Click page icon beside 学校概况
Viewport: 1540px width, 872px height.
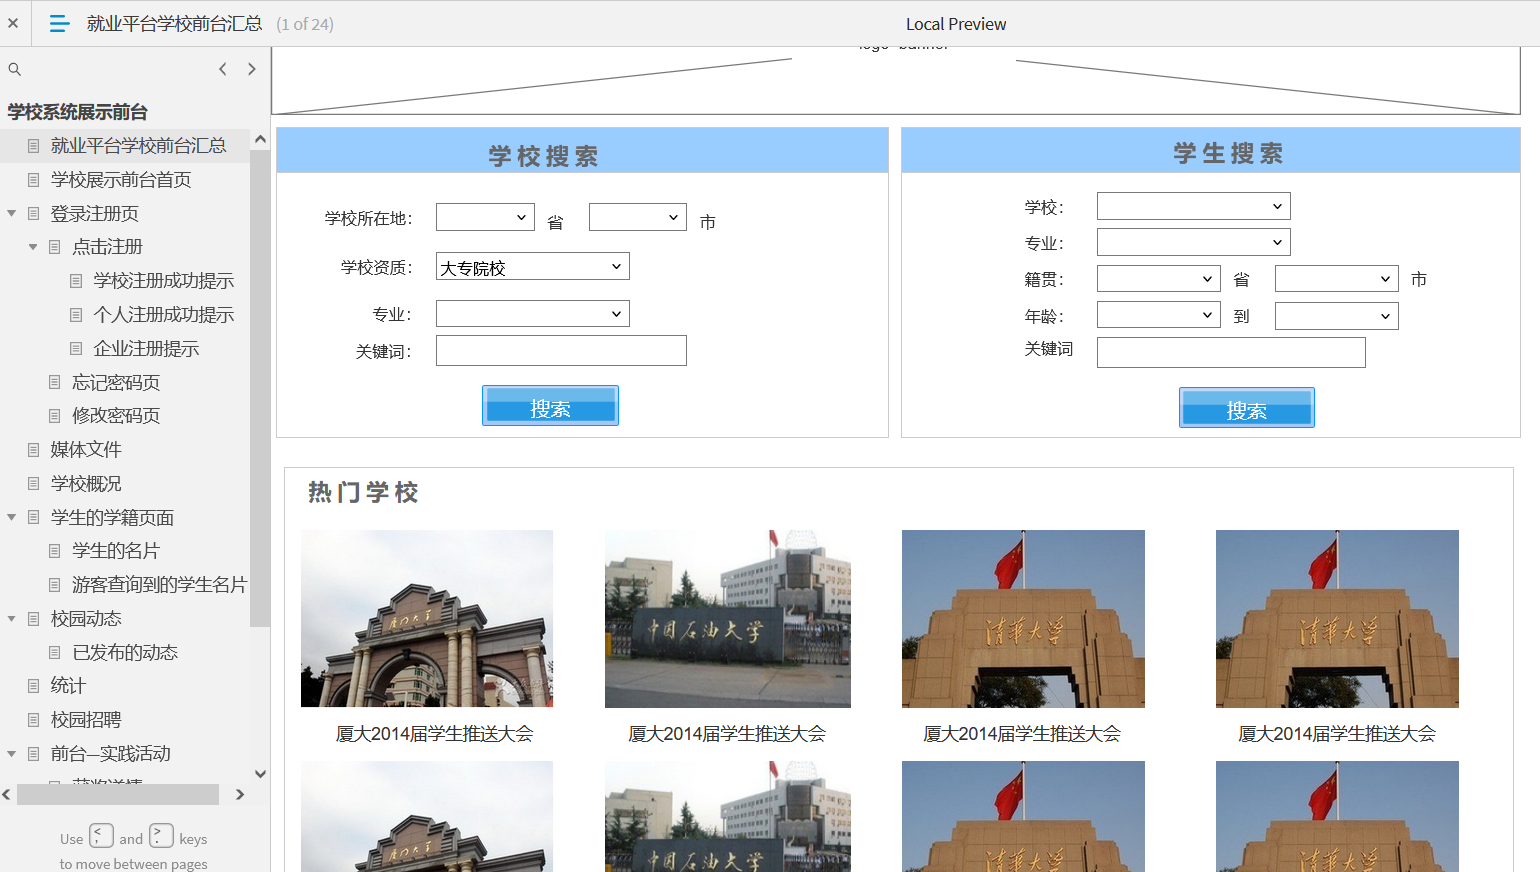[x=34, y=484]
